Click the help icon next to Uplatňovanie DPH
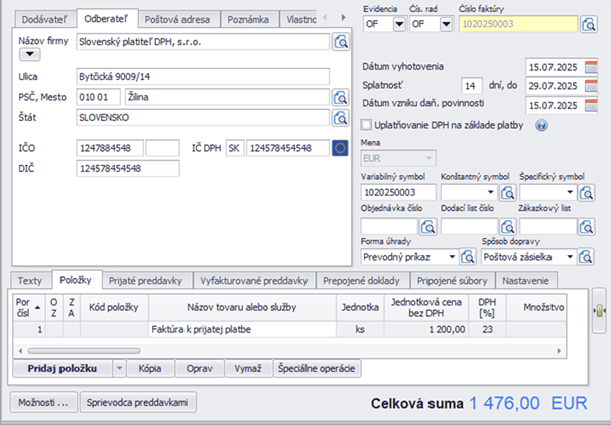611x425 pixels. (543, 125)
